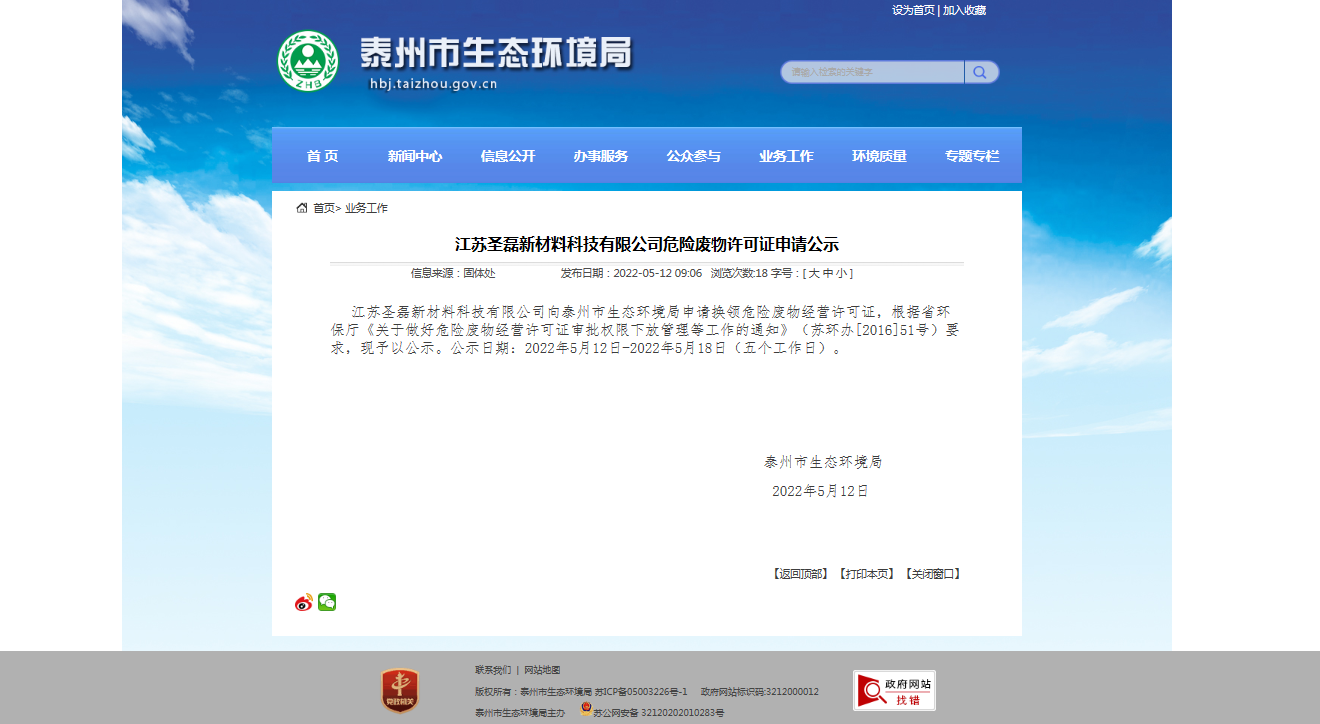Select 环境质量 in the navigation bar

coord(879,156)
